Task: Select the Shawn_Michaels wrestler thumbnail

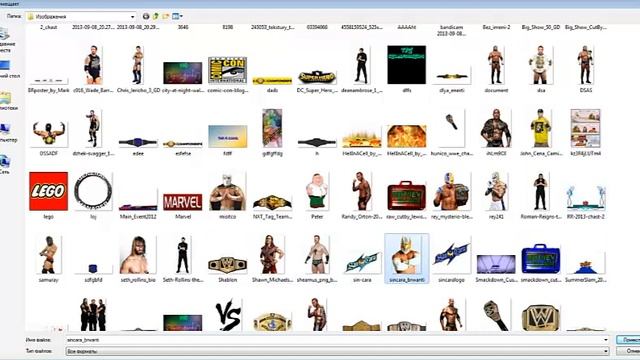Action: [x=272, y=255]
